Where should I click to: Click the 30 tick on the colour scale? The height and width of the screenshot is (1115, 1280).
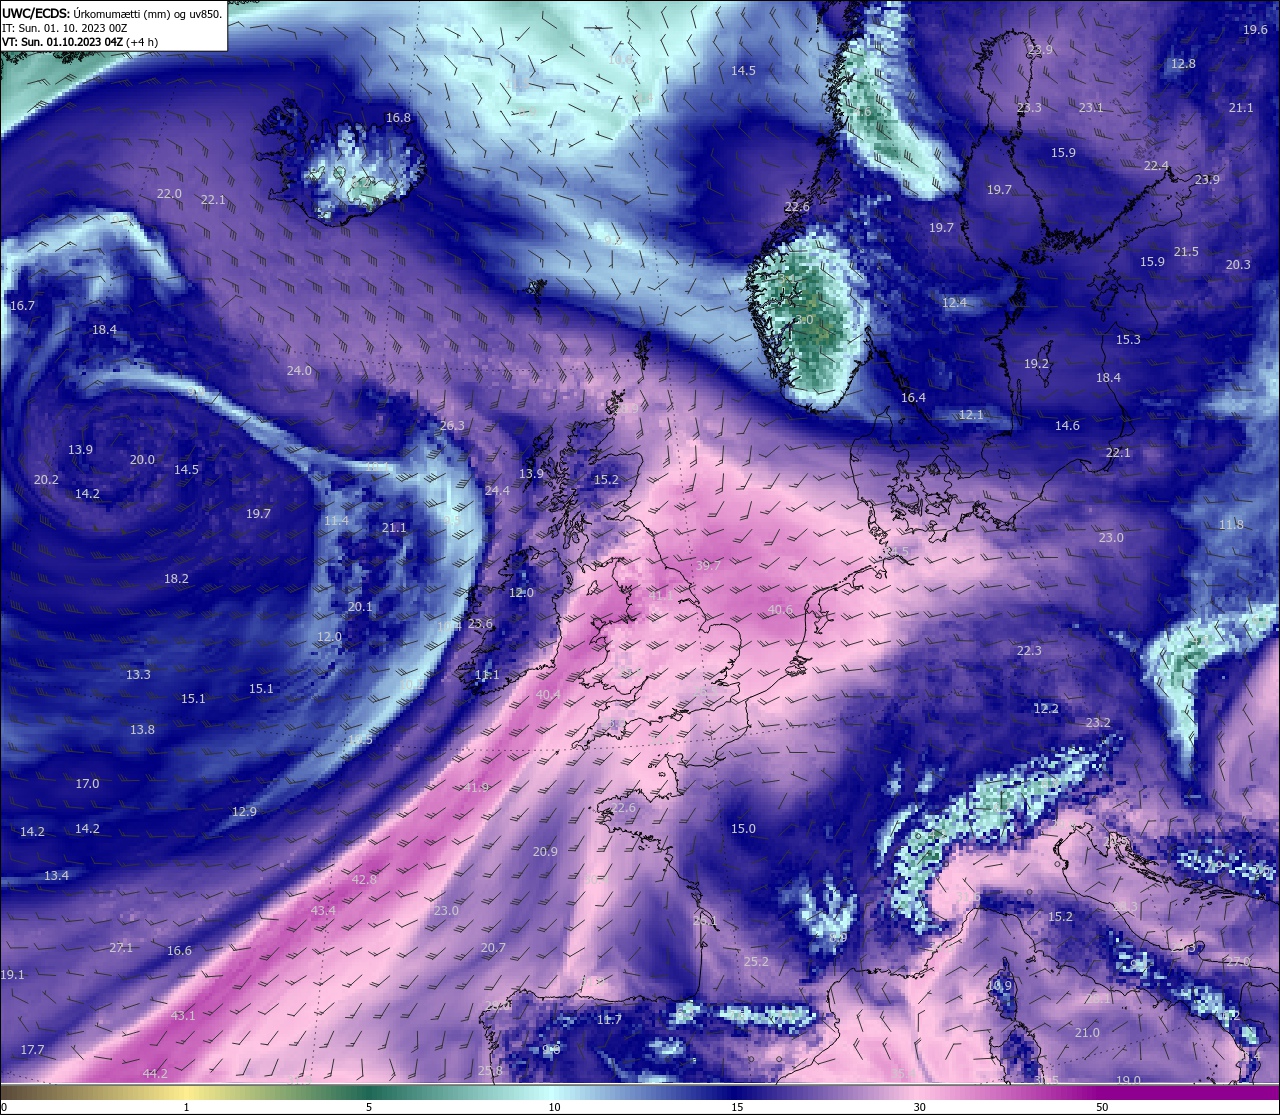(919, 1107)
